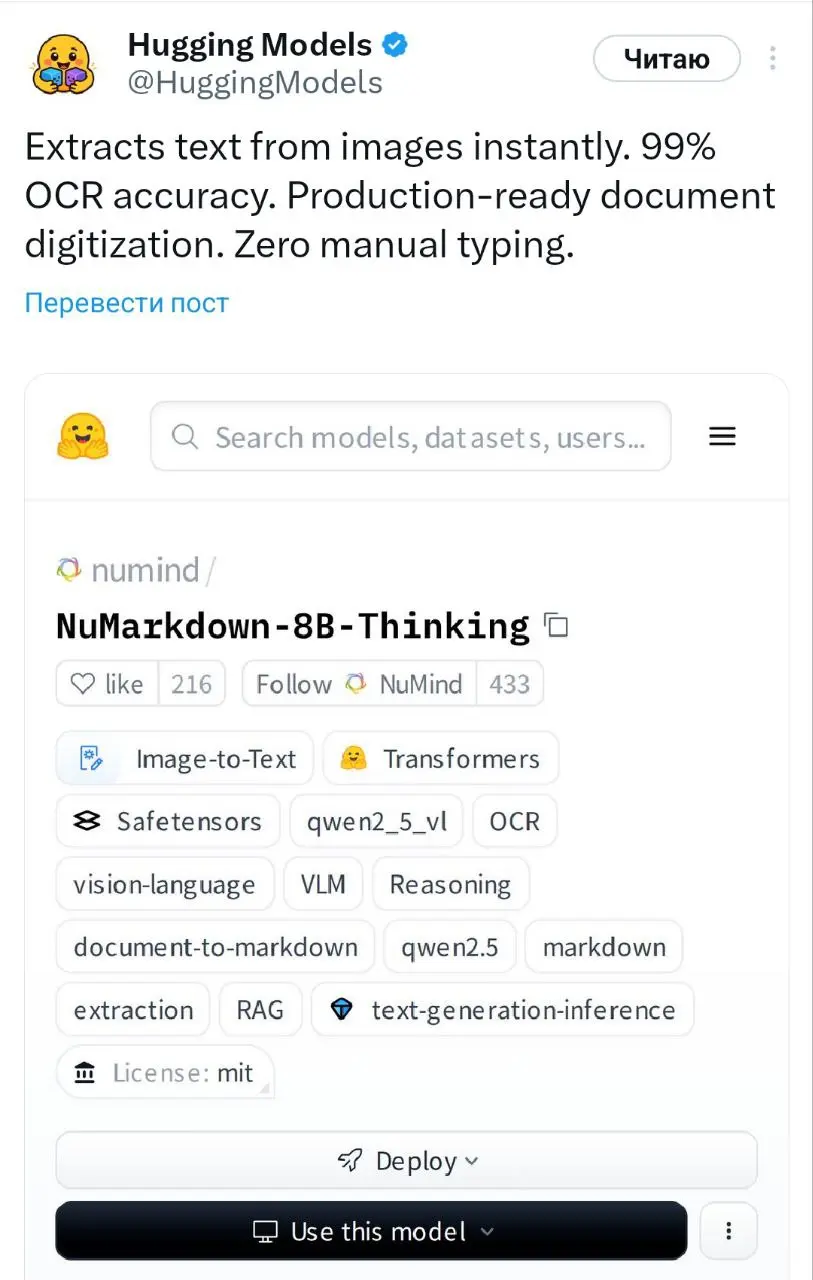Viewport: 813px width, 1280px height.
Task: Open the kebab menu beside Use this model
Action: [729, 1231]
